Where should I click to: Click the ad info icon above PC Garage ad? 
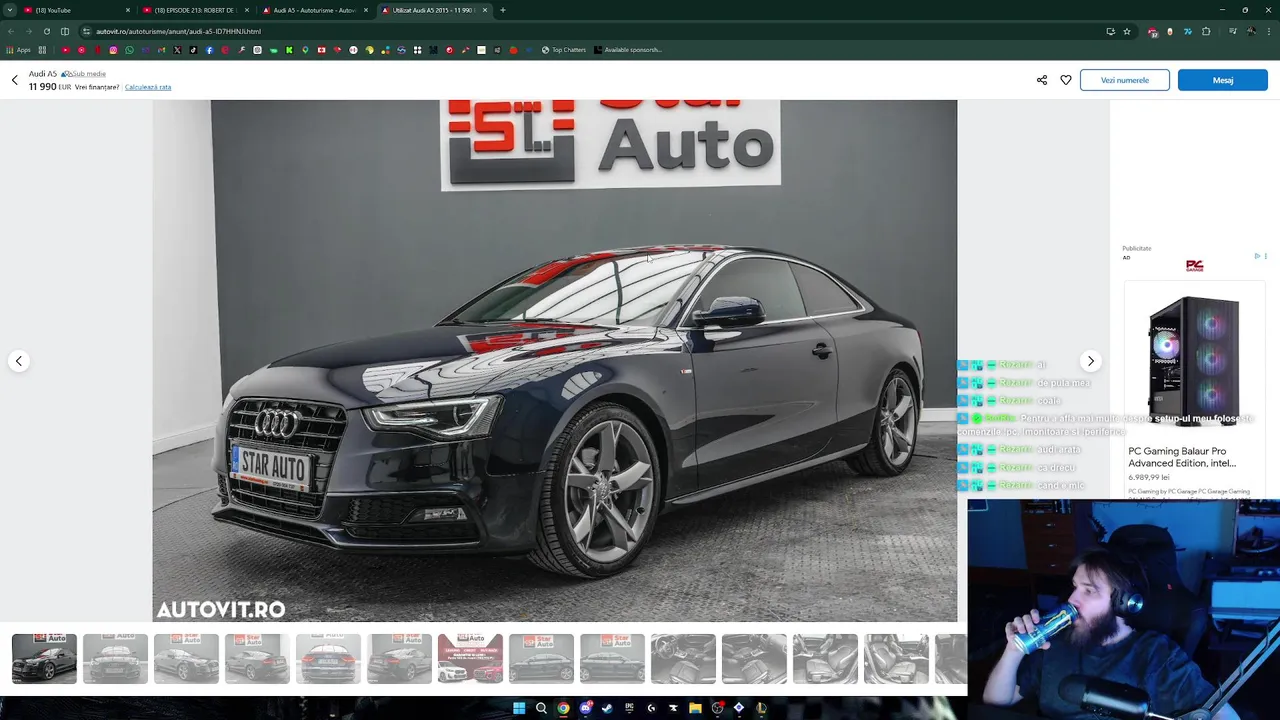click(1258, 256)
